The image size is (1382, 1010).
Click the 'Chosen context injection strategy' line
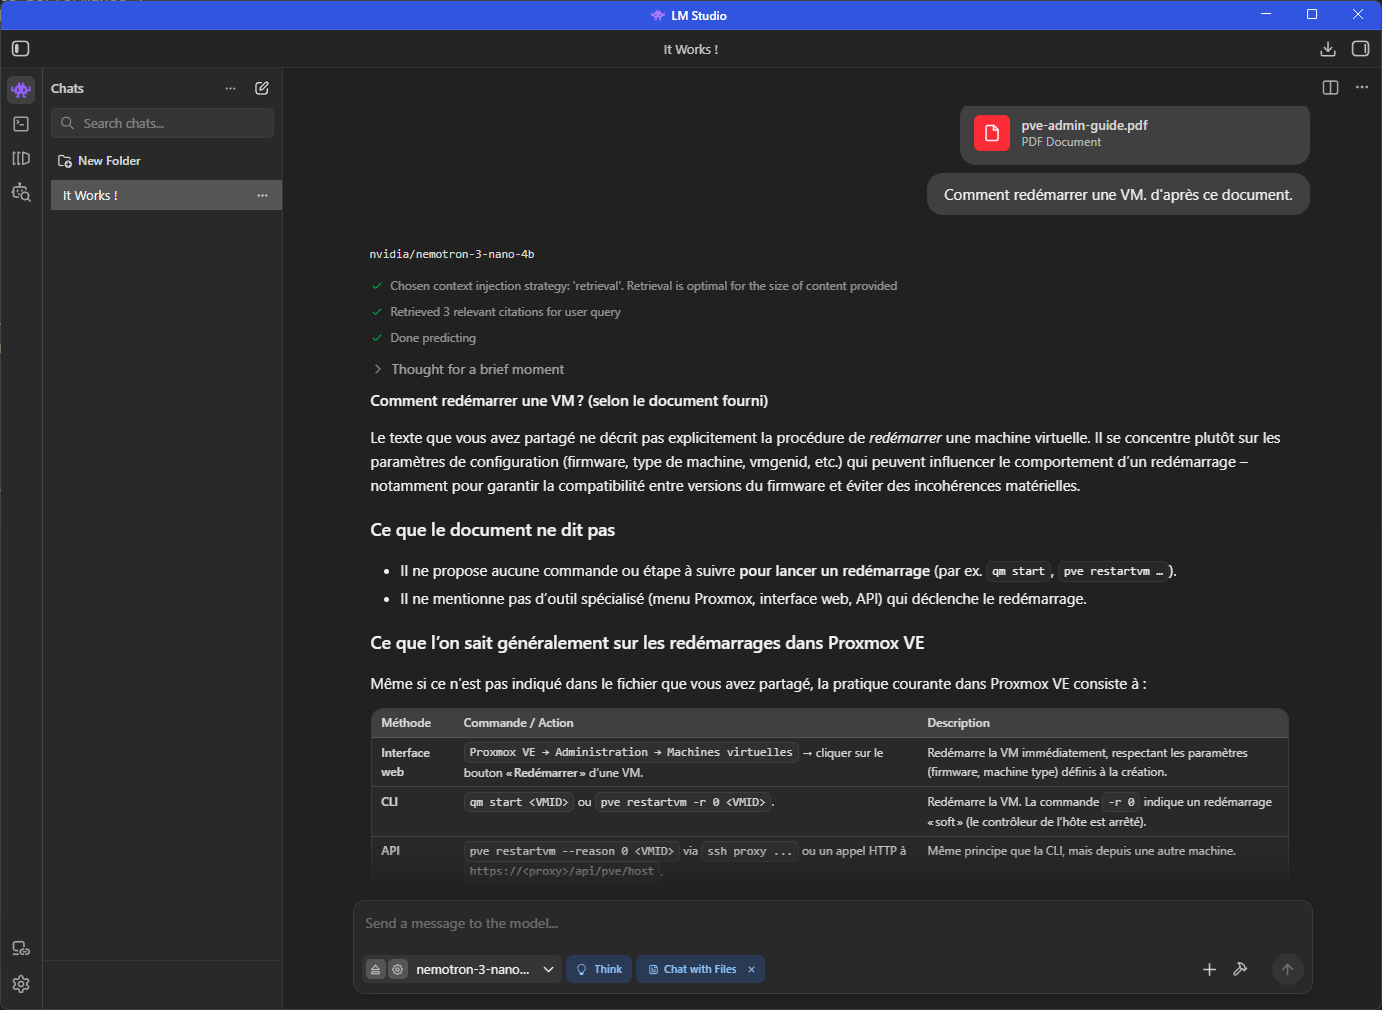(643, 286)
